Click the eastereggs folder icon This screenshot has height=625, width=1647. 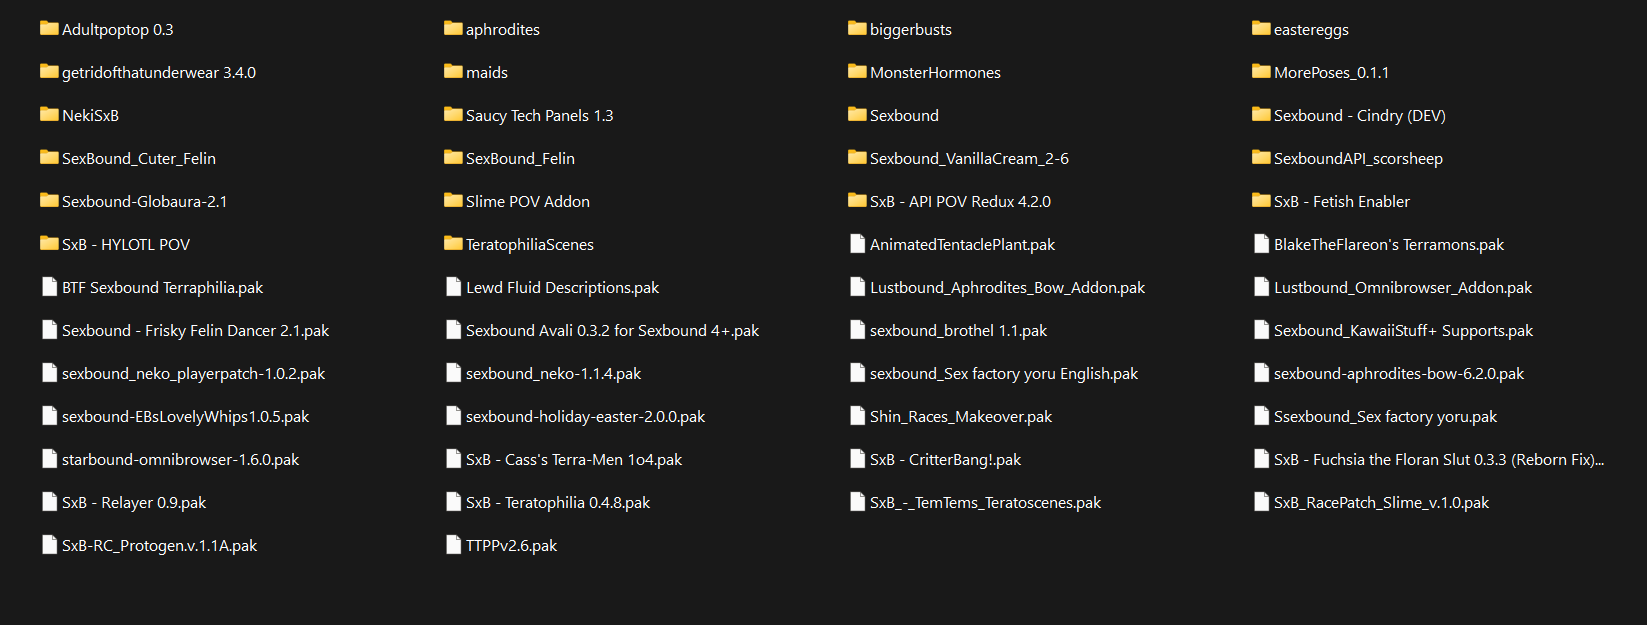coord(1261,28)
